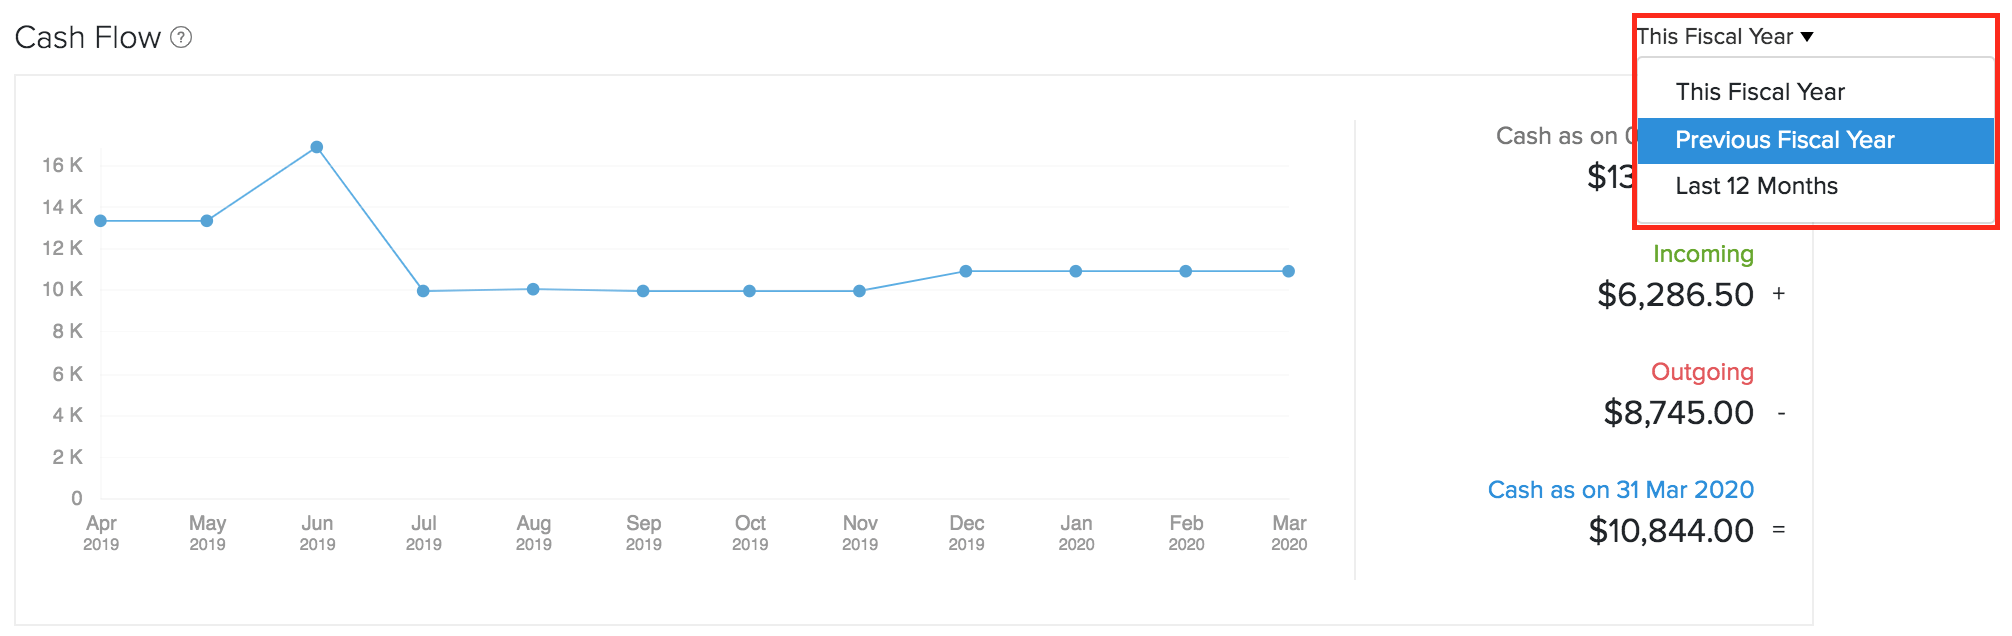Viewport: 2012px width, 636px height.
Task: Click the Aug 2019 data point on chart
Action: 533,289
